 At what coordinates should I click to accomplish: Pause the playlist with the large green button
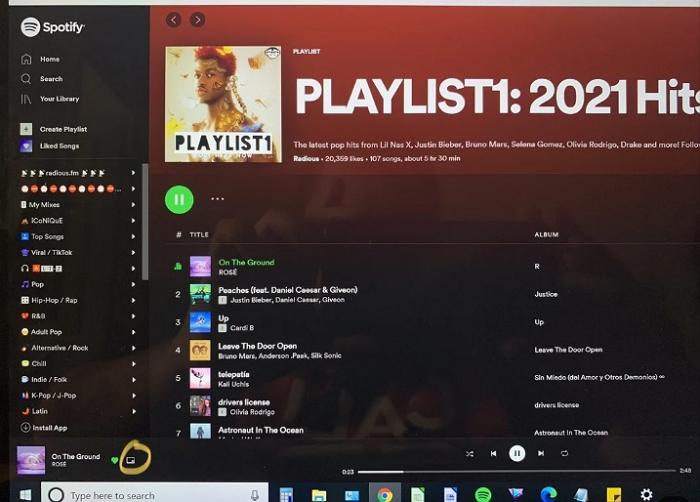click(179, 200)
